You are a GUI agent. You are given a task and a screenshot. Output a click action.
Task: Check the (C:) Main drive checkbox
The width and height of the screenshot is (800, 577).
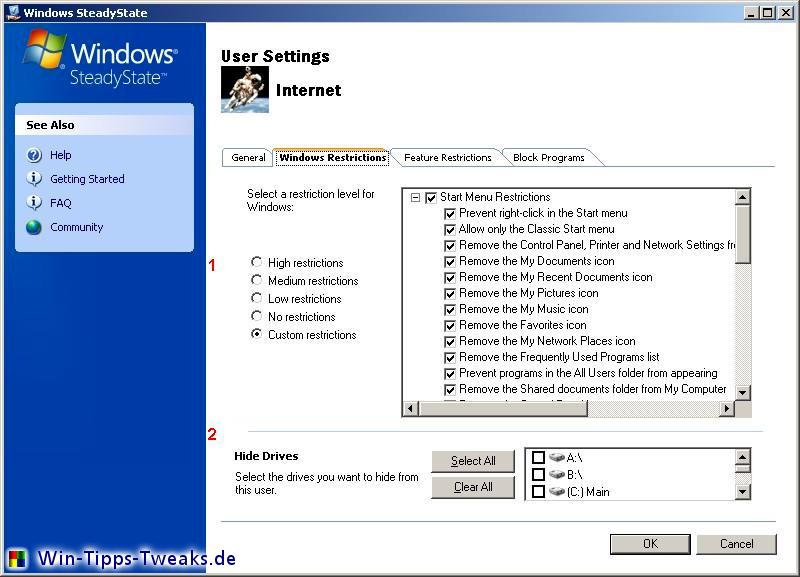(x=538, y=491)
